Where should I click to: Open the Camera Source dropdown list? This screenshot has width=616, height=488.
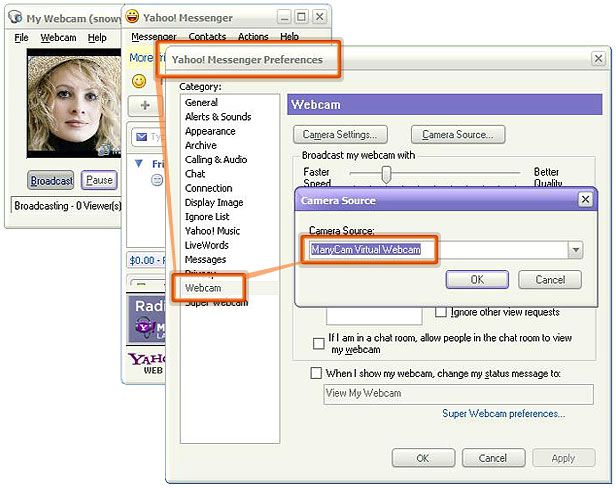575,250
